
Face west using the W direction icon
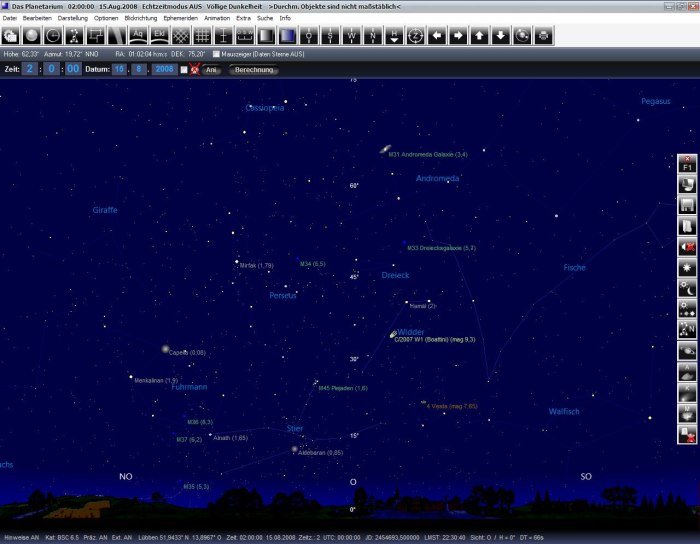click(351, 36)
